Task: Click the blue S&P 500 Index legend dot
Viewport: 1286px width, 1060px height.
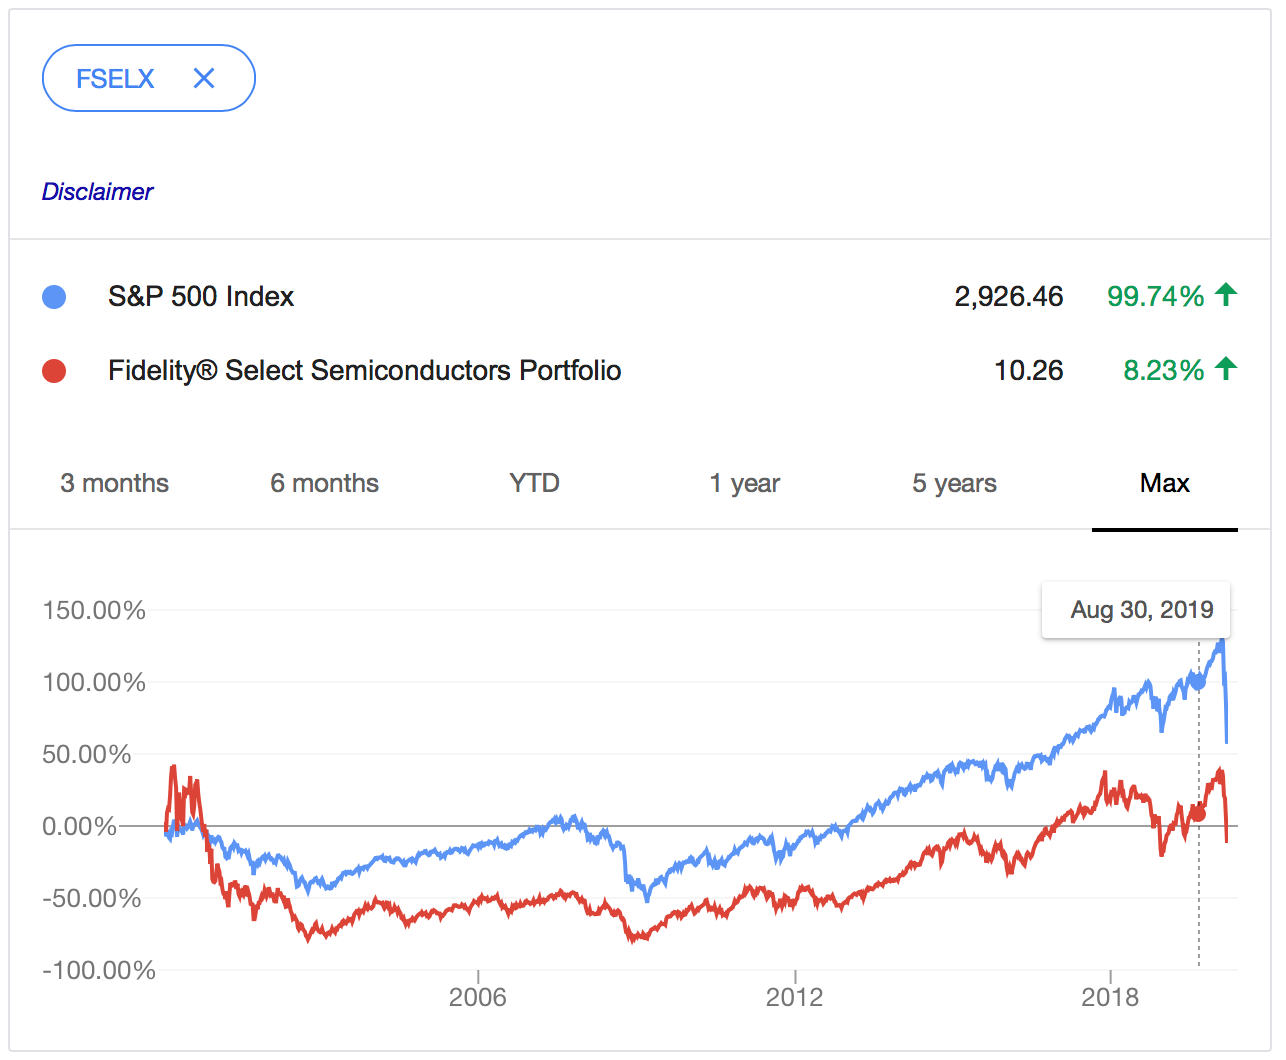Action: point(54,296)
